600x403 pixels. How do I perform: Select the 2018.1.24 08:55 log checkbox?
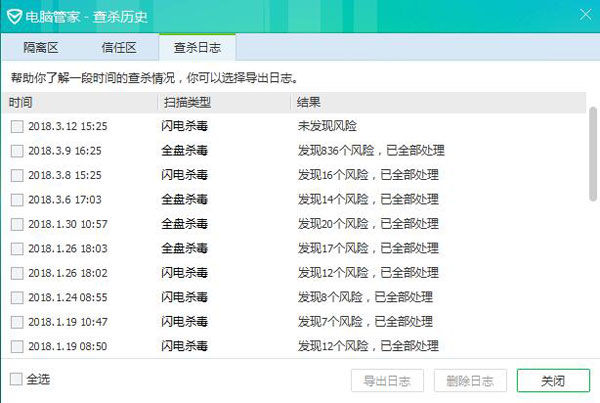[16, 297]
